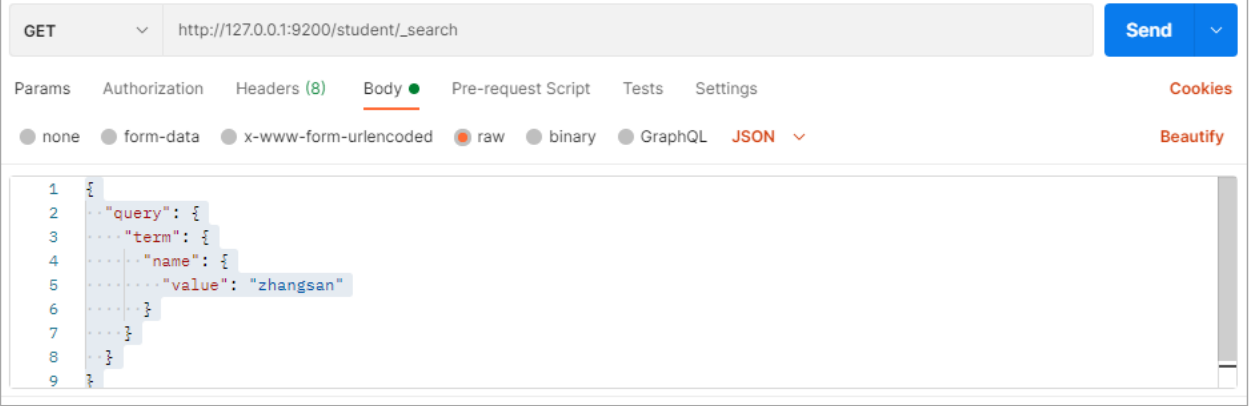Go to Pre-request Script tab
Screen dimensions: 1250x406
tap(521, 89)
